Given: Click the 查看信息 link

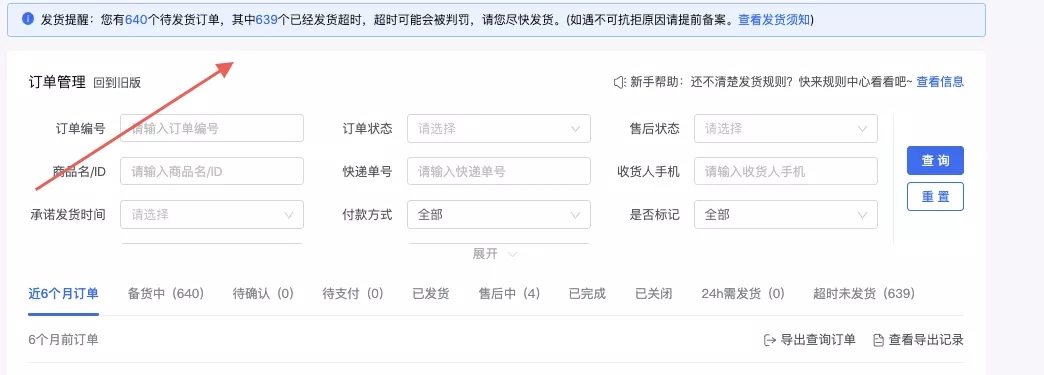Looking at the screenshot, I should coord(940,82).
